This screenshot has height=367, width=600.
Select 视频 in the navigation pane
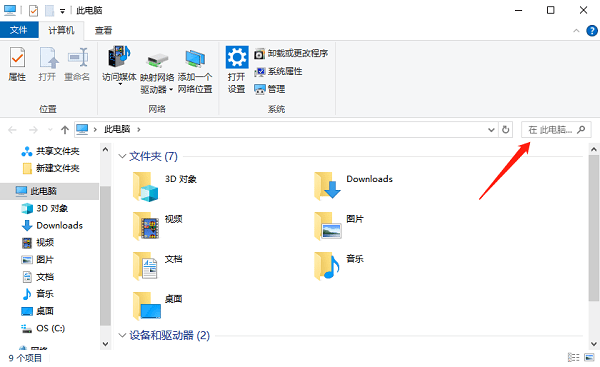[38, 243]
